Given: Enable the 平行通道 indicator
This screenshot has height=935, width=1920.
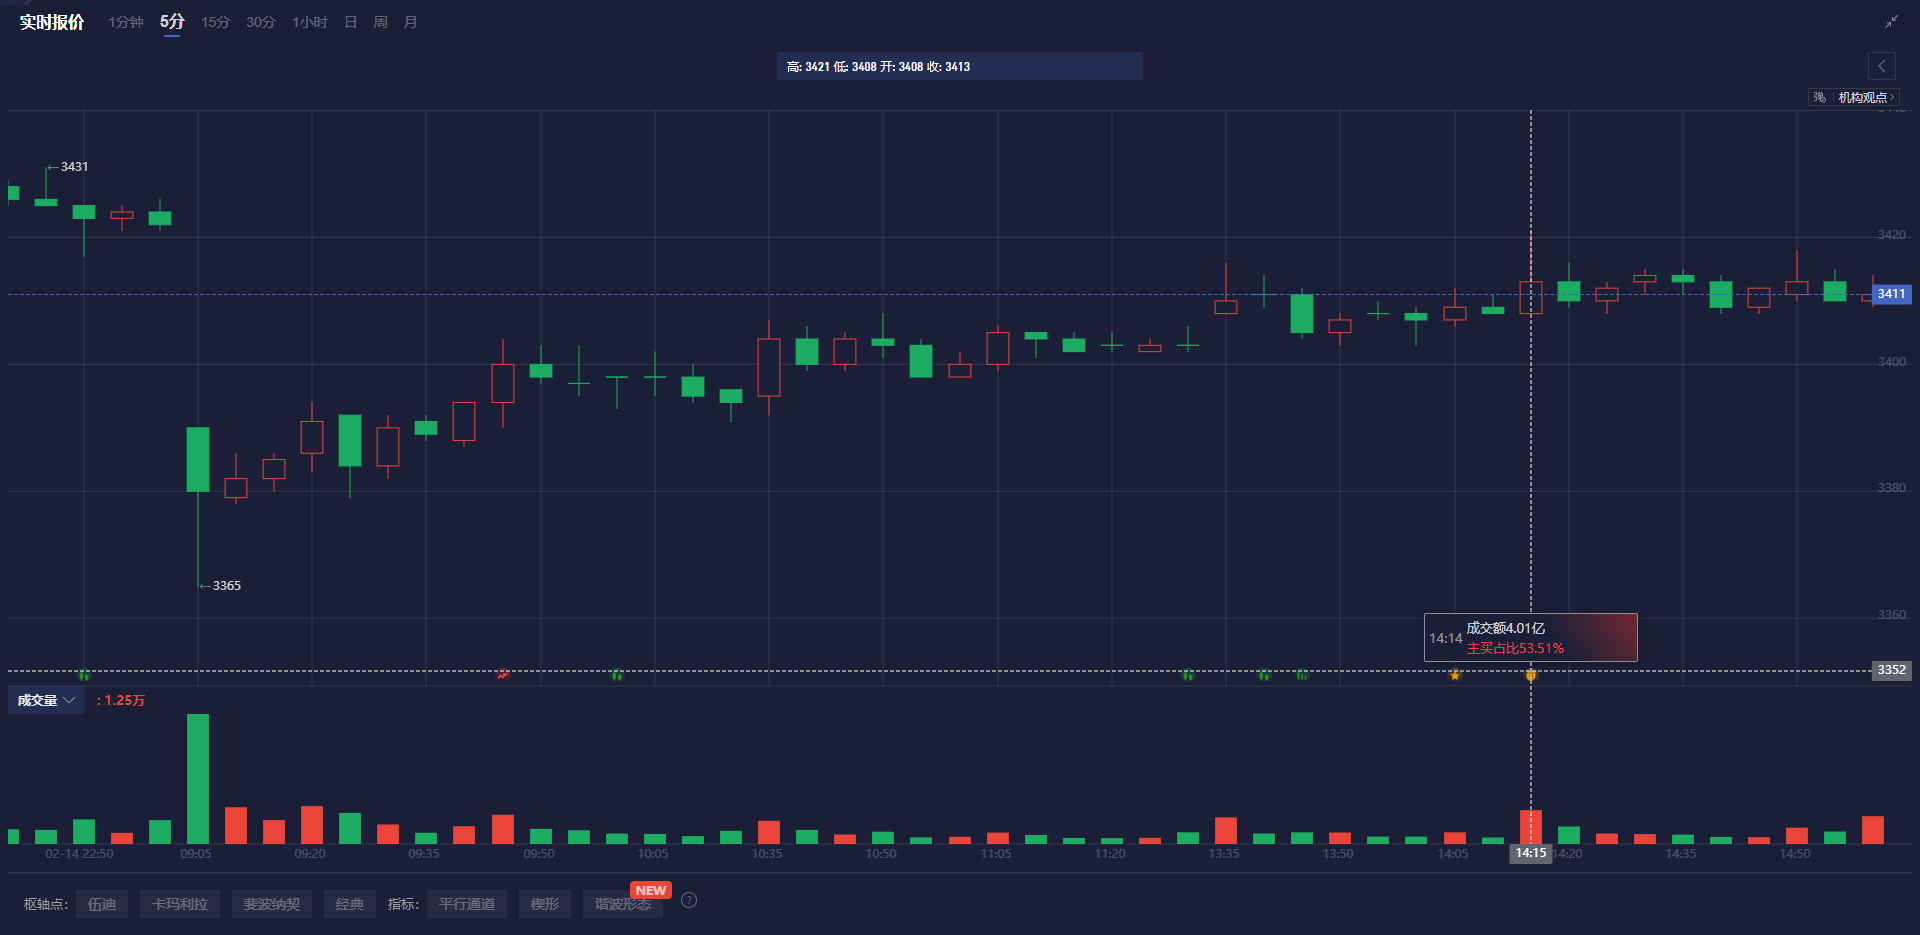Looking at the screenshot, I should point(466,904).
